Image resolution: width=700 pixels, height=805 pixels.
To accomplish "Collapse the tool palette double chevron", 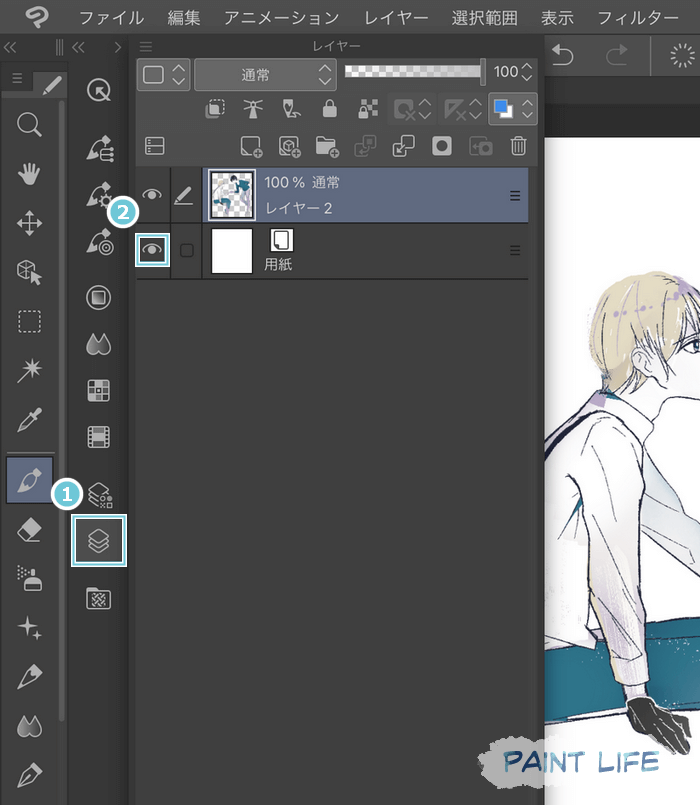I will pos(10,48).
